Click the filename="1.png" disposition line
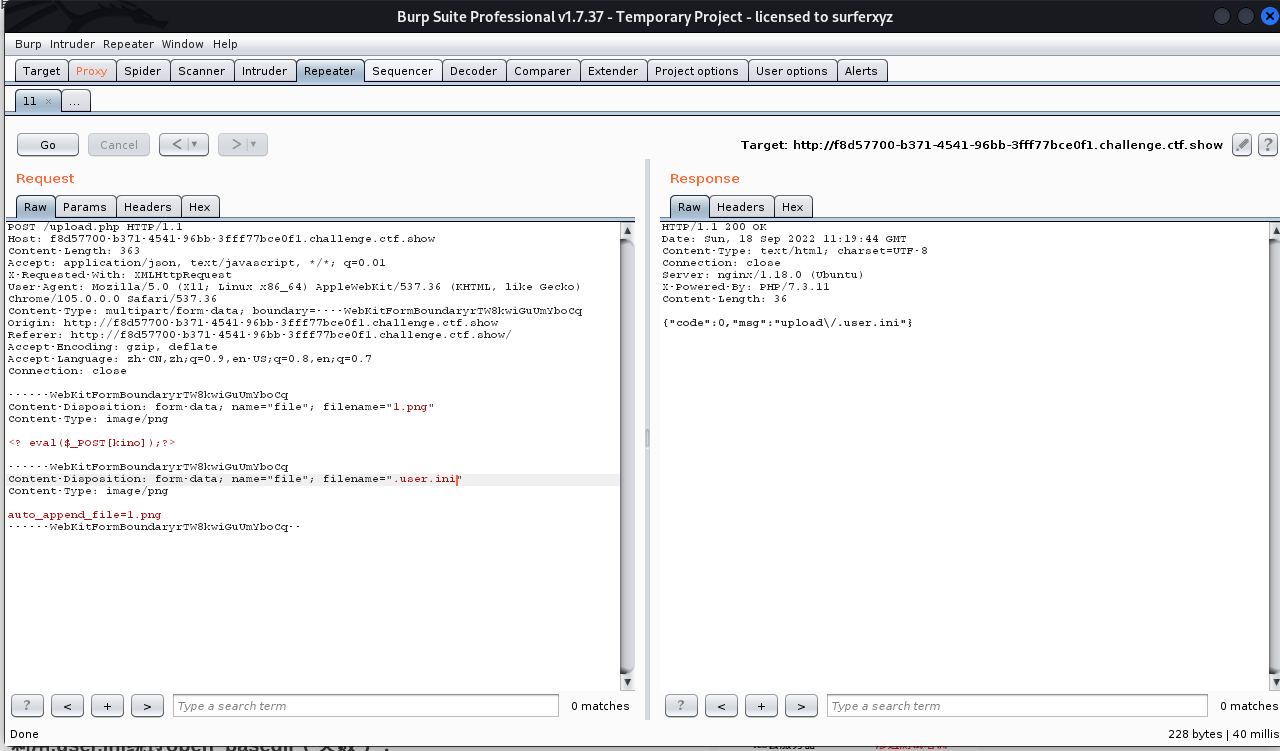1280x751 pixels. pos(221,407)
